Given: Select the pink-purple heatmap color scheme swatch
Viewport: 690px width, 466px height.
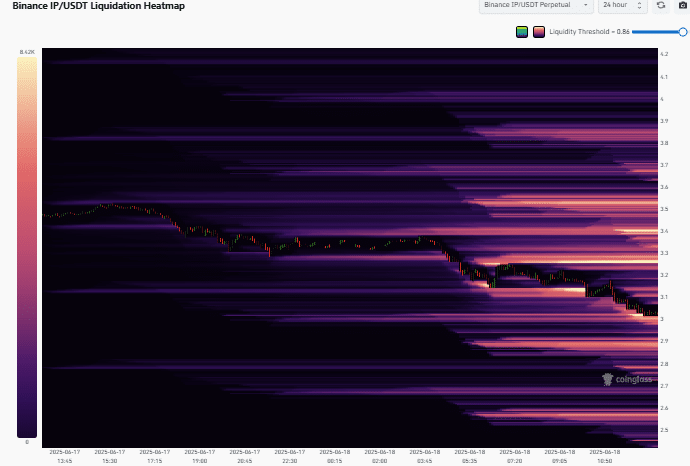Looking at the screenshot, I should [539, 32].
